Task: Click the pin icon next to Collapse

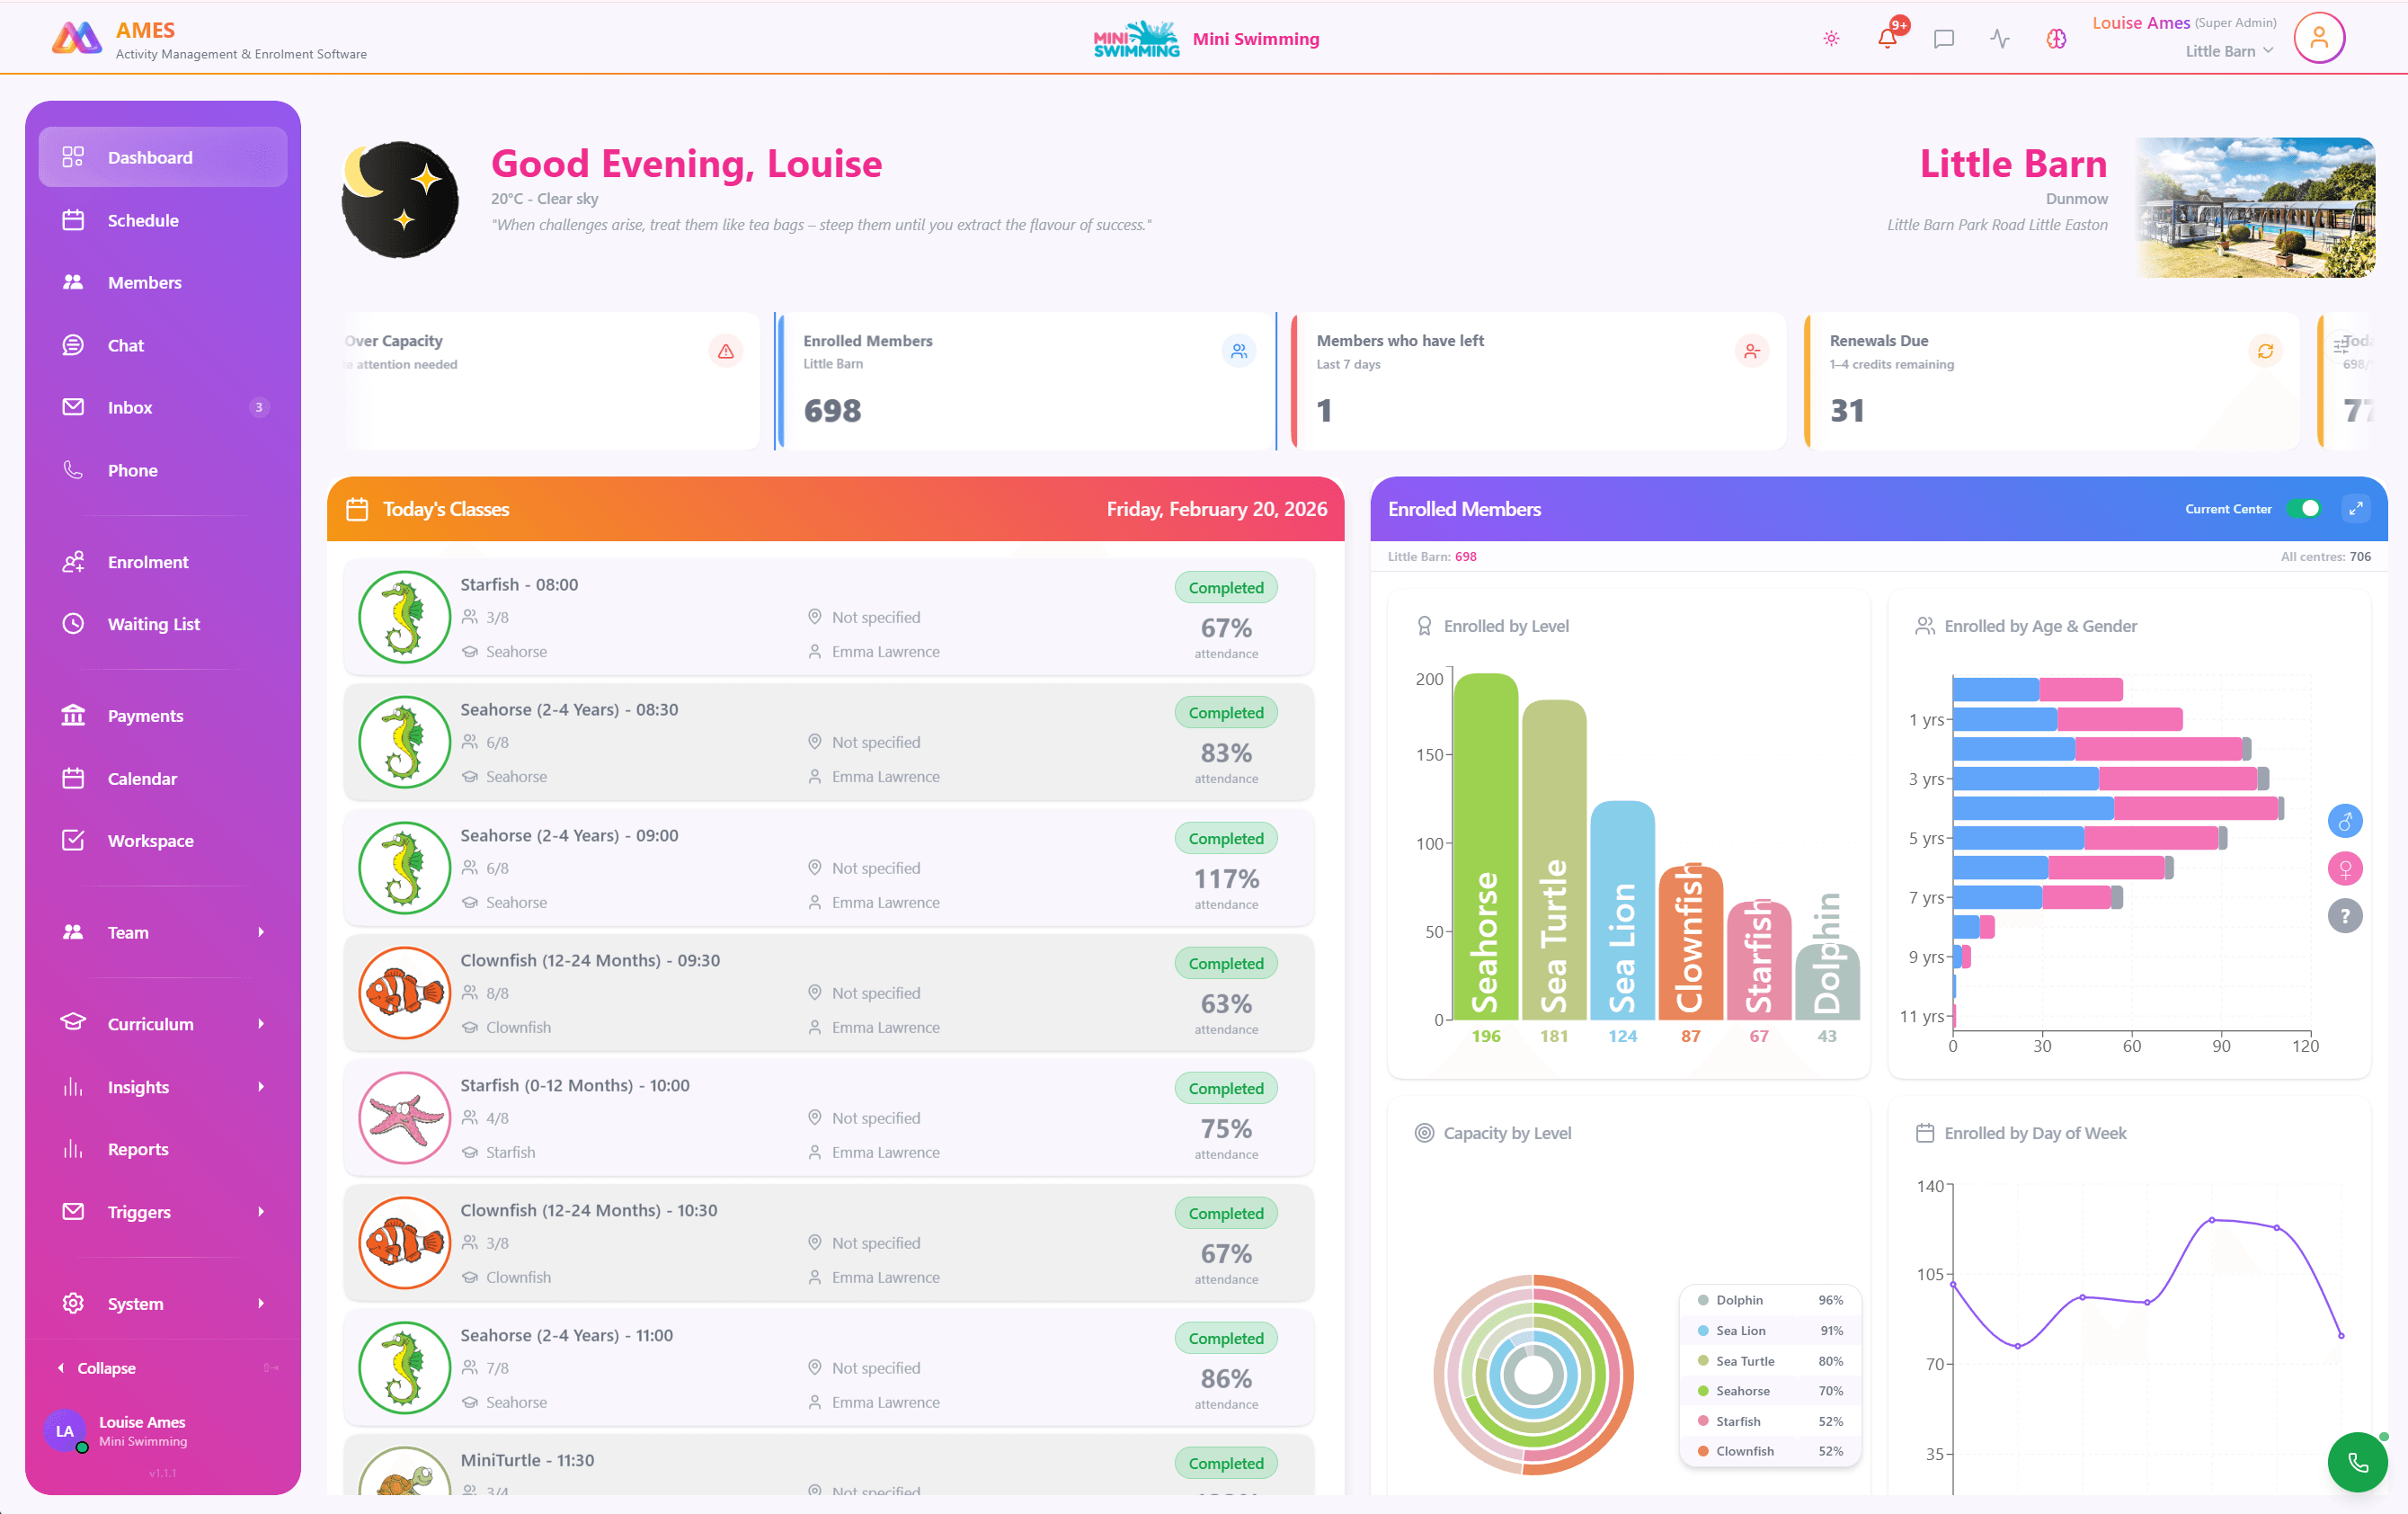Action: point(270,1368)
